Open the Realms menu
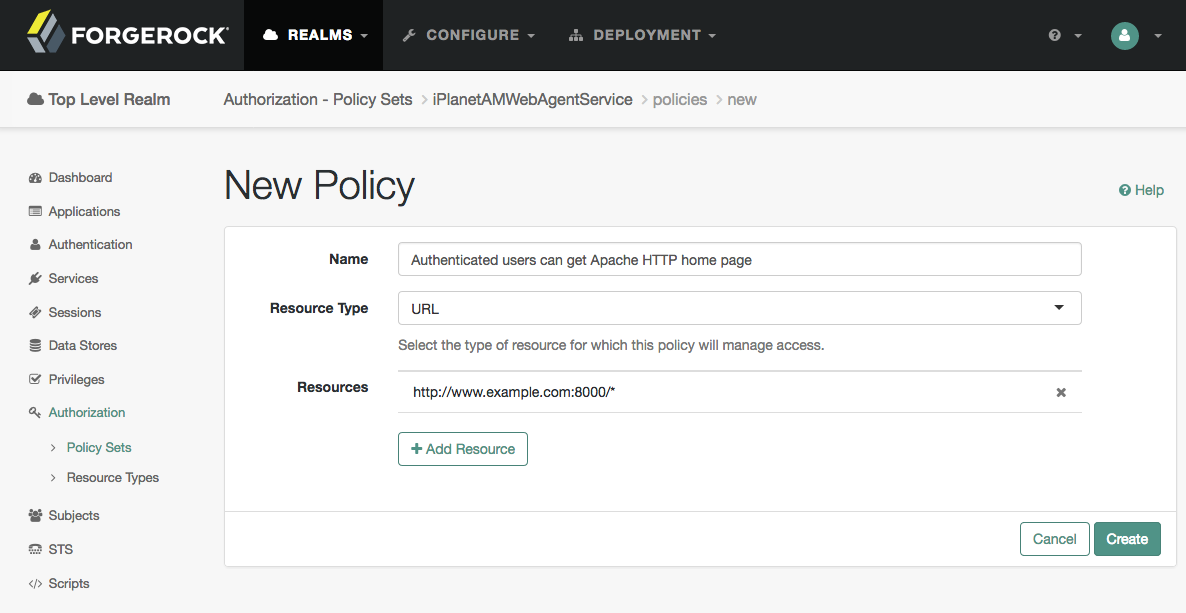The height and width of the screenshot is (613, 1186). pyautogui.click(x=314, y=35)
